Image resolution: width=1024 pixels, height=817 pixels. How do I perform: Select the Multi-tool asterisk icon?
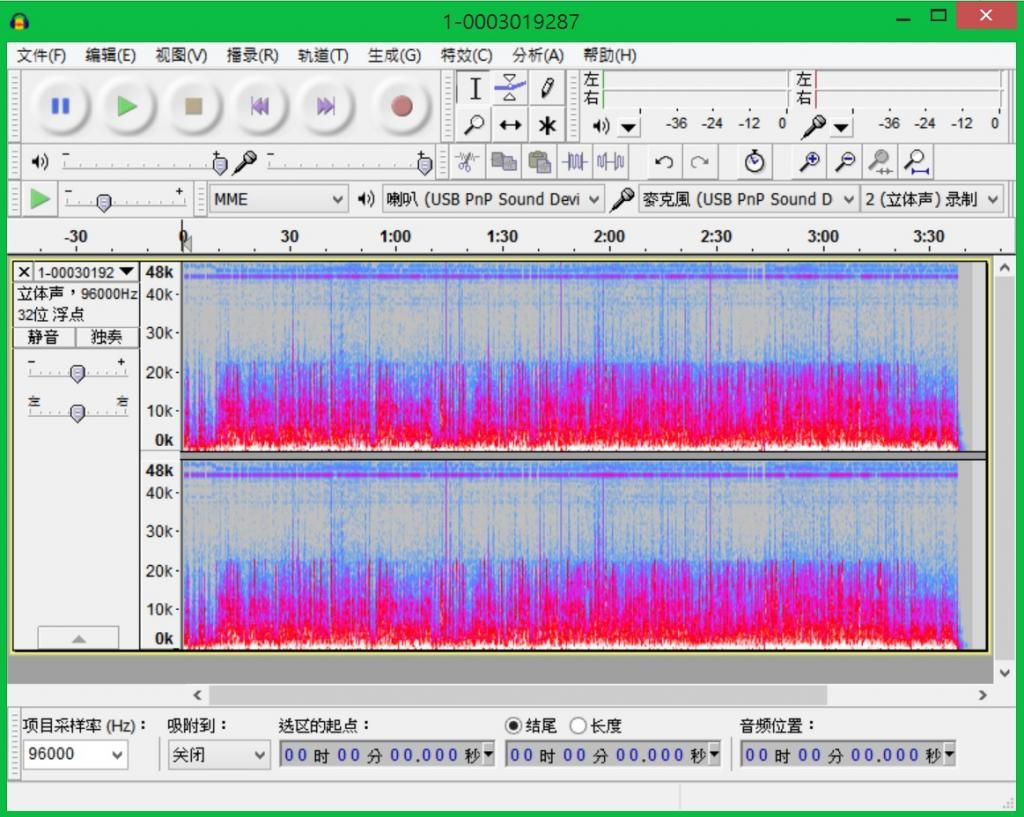(547, 125)
